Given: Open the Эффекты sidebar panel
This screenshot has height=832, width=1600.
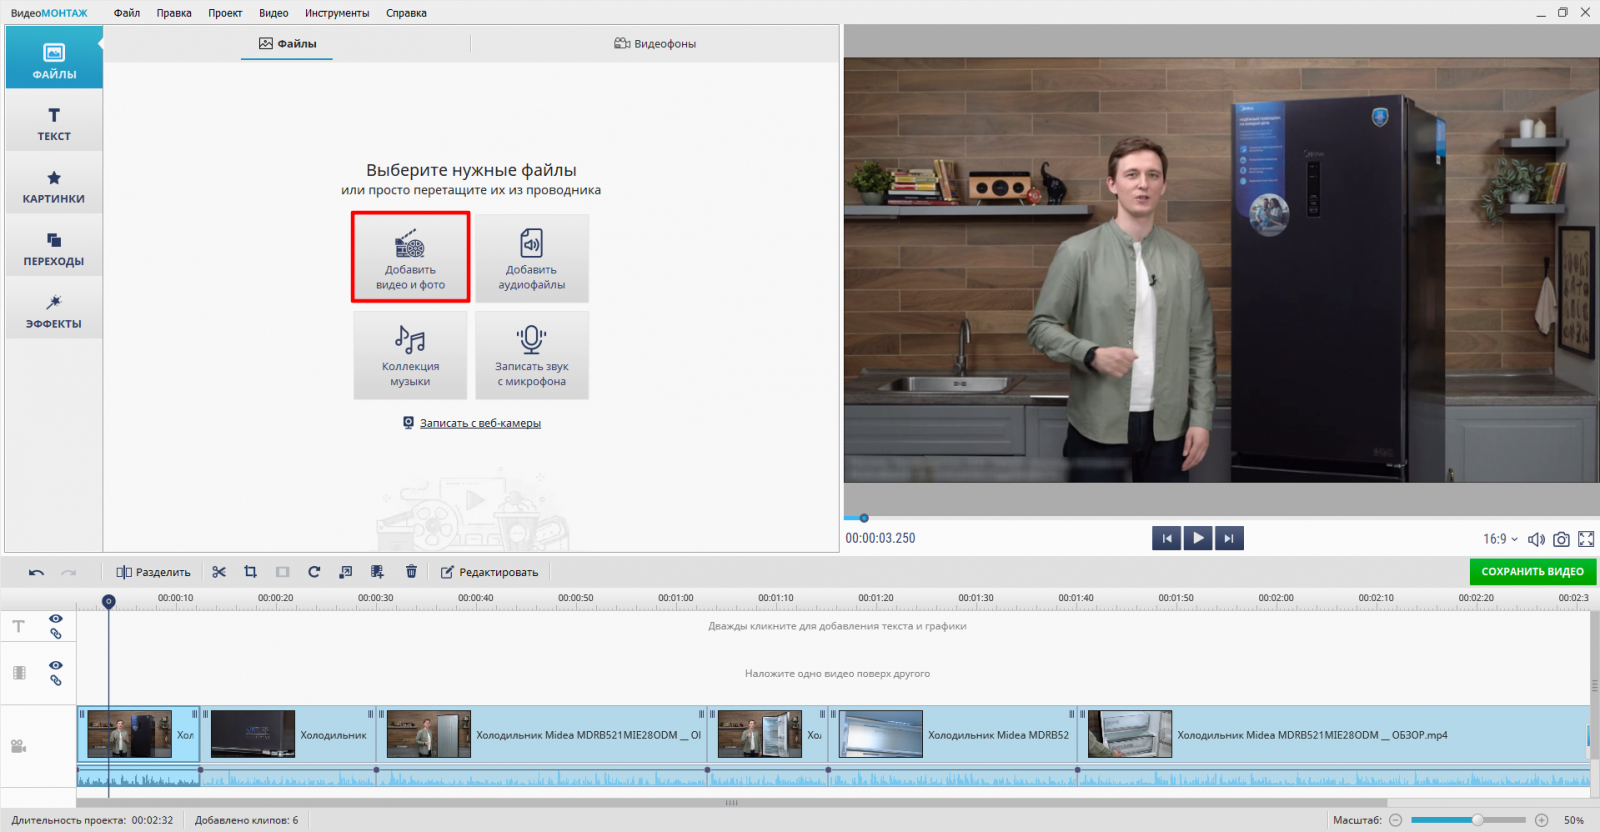Looking at the screenshot, I should [x=54, y=311].
